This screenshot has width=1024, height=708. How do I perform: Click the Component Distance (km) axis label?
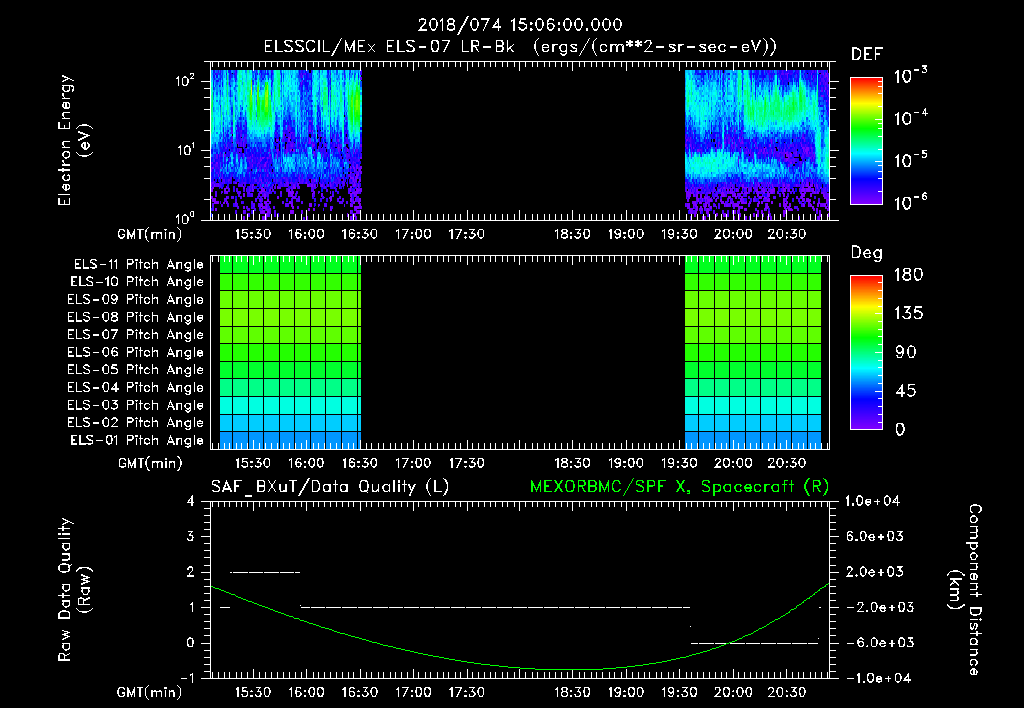tap(965, 589)
